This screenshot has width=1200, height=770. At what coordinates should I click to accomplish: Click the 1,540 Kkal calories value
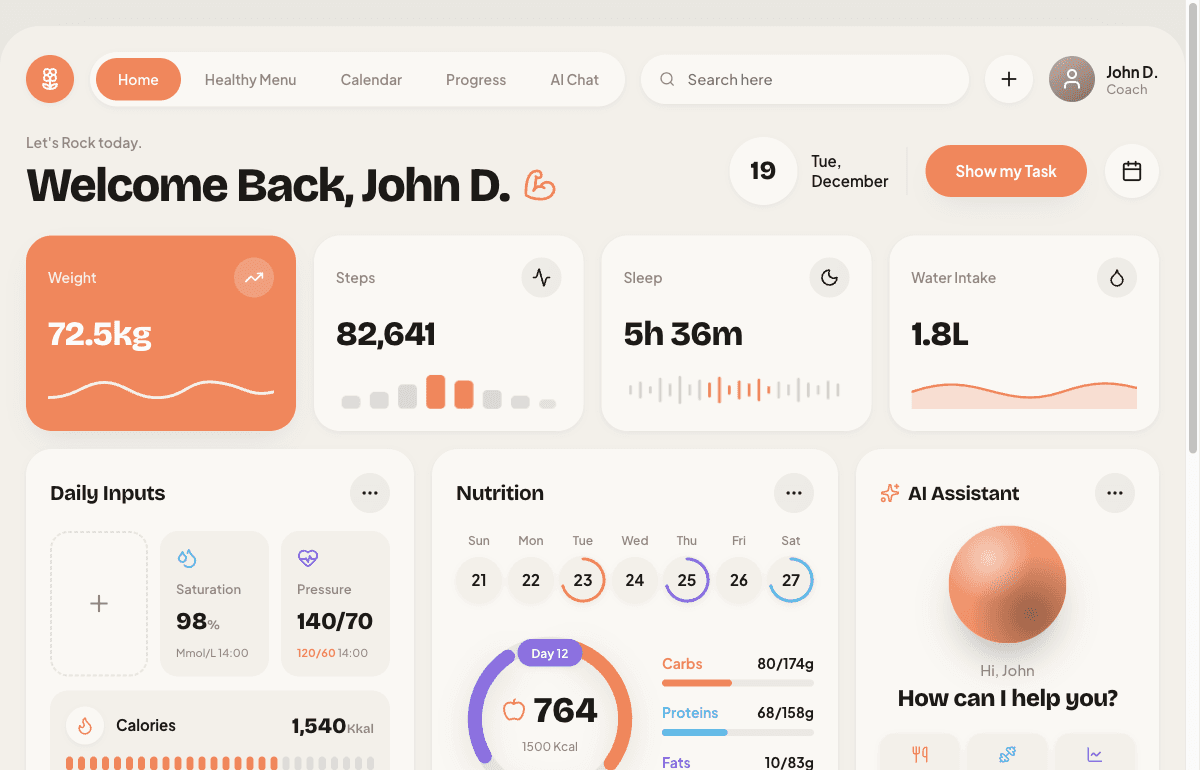tap(332, 726)
